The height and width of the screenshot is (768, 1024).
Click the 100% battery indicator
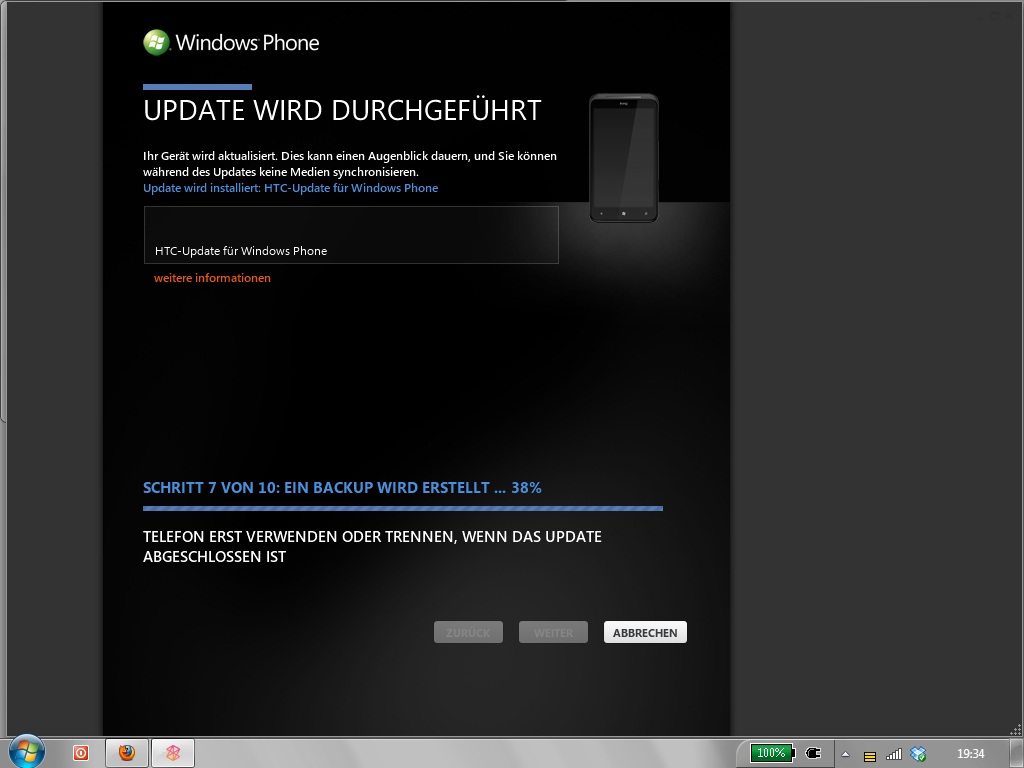point(773,753)
